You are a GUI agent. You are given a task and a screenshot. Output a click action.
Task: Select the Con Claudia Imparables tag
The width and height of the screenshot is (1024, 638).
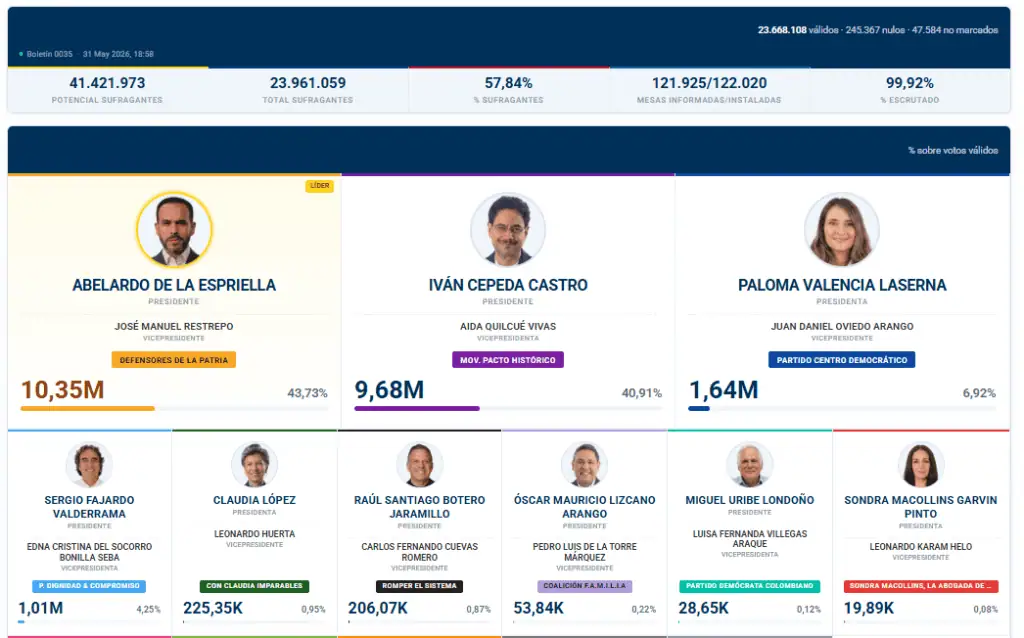coord(255,586)
